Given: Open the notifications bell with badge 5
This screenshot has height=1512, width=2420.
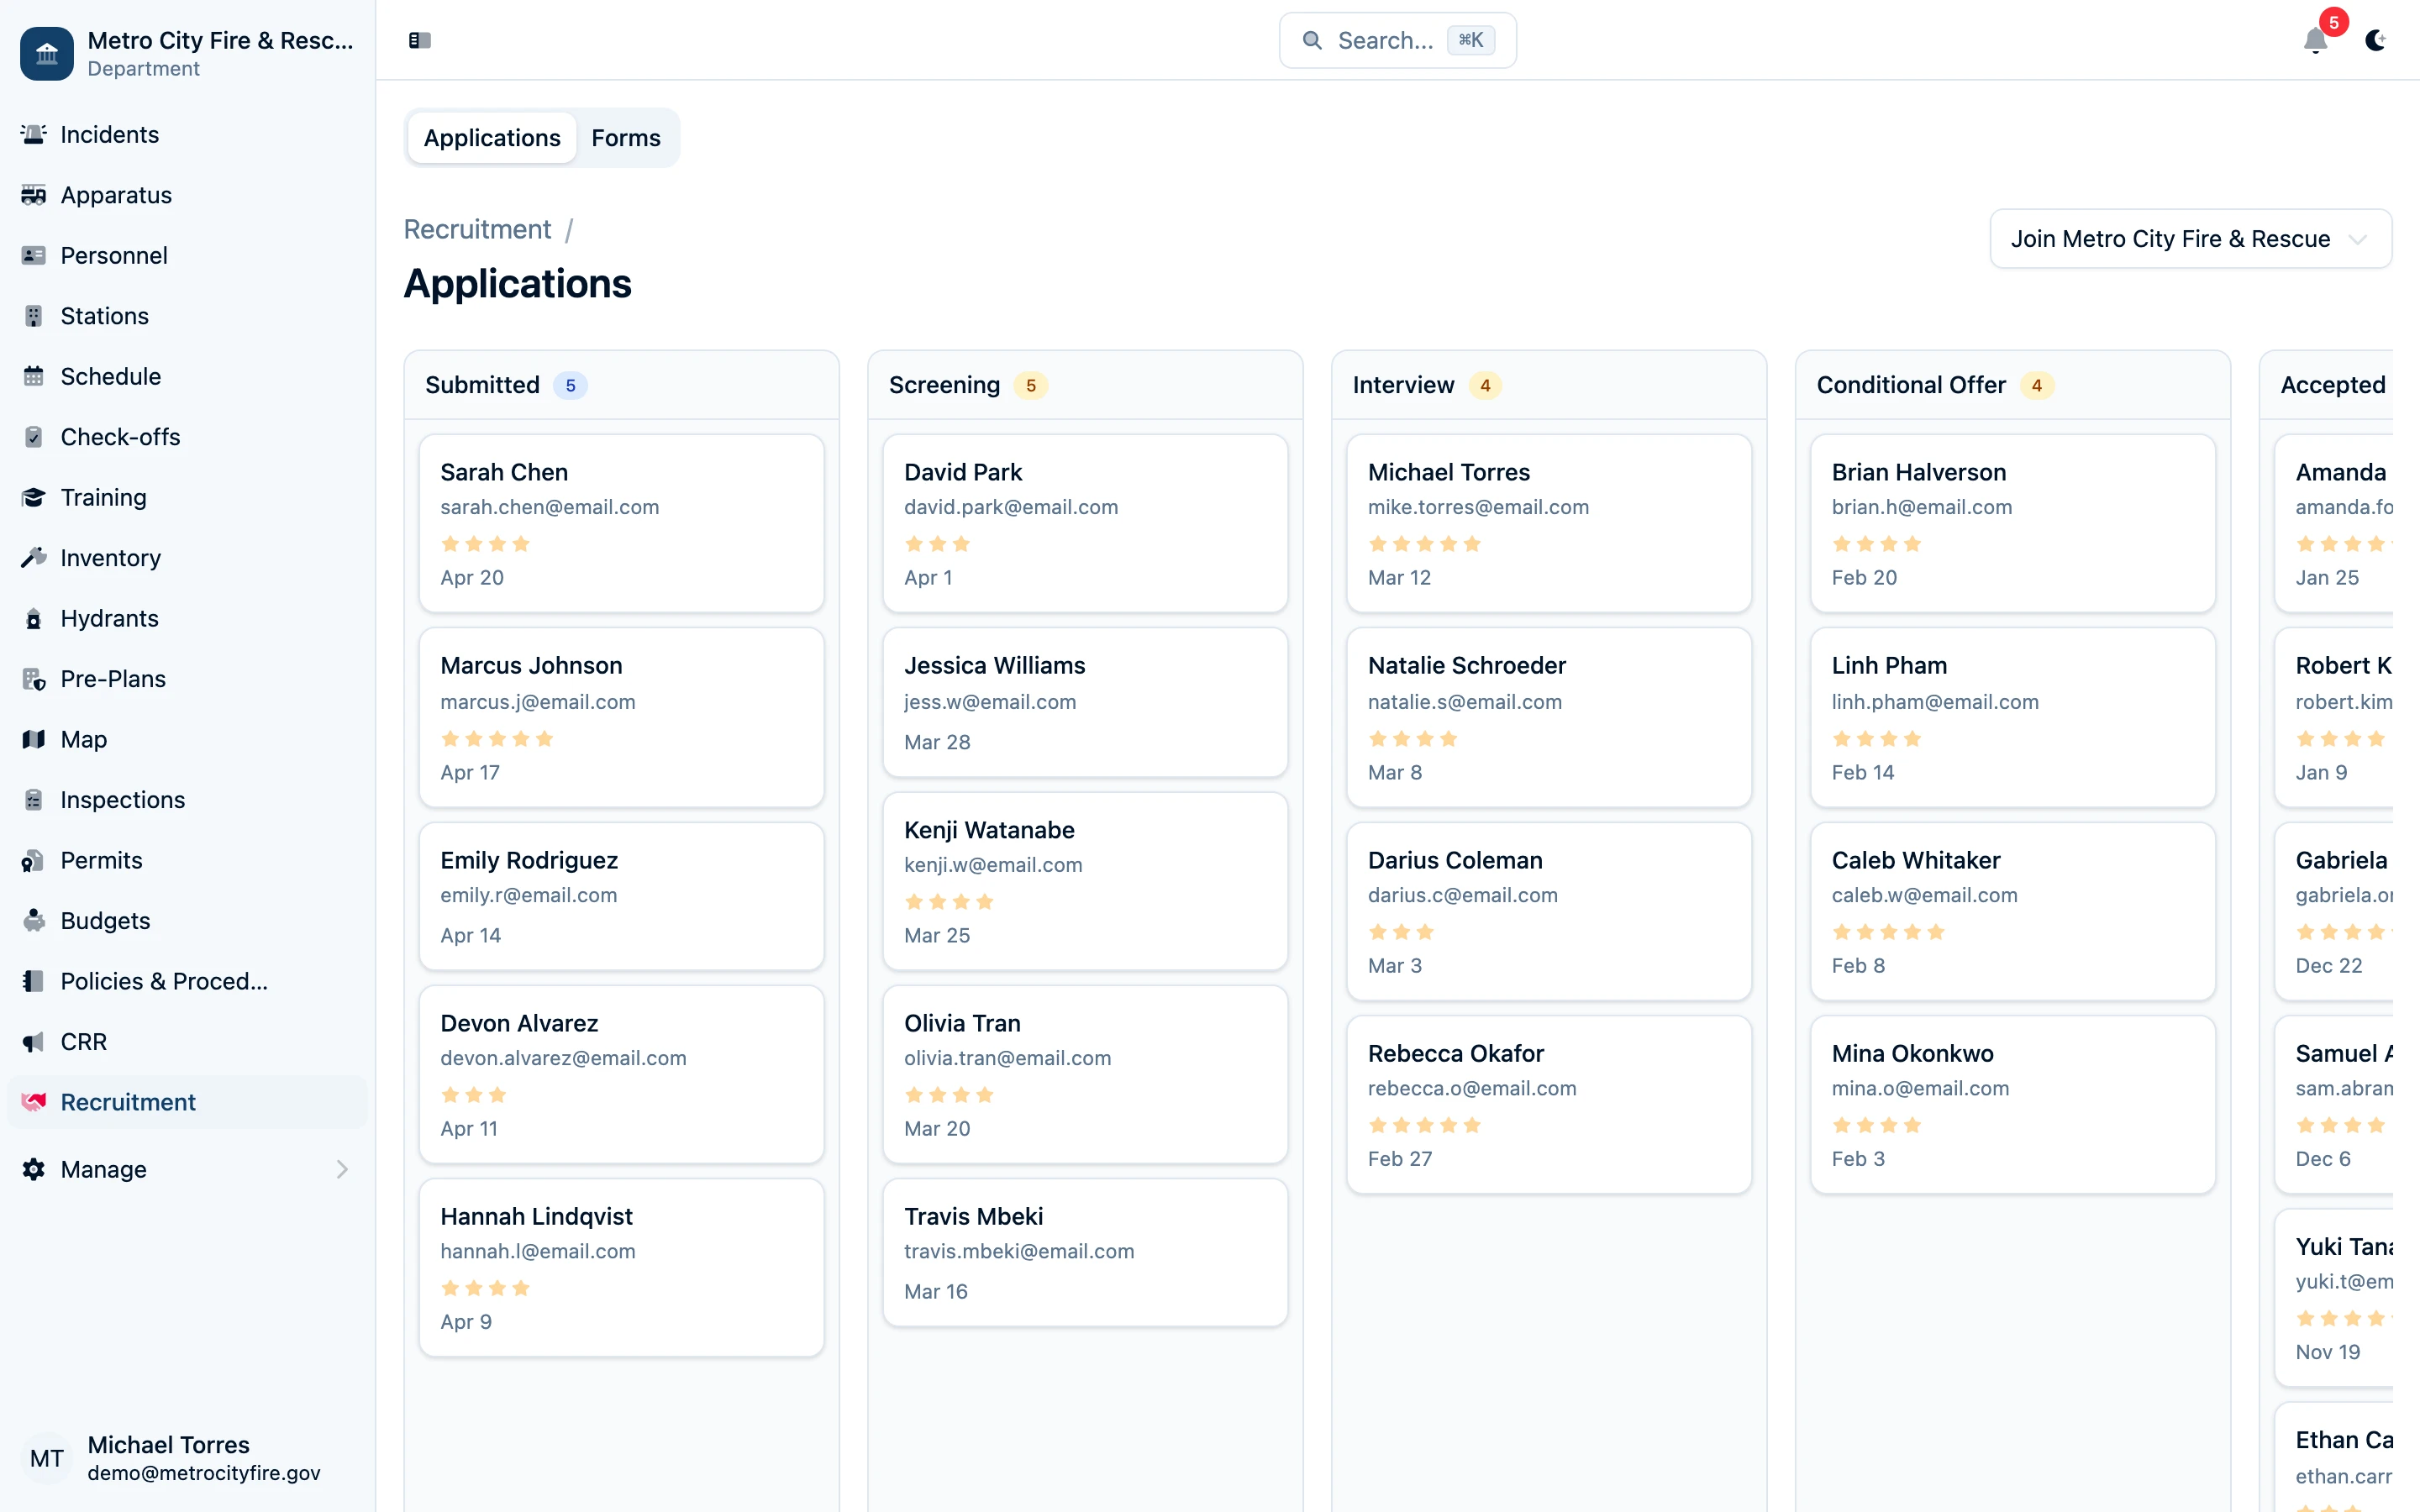Looking at the screenshot, I should 2315,42.
